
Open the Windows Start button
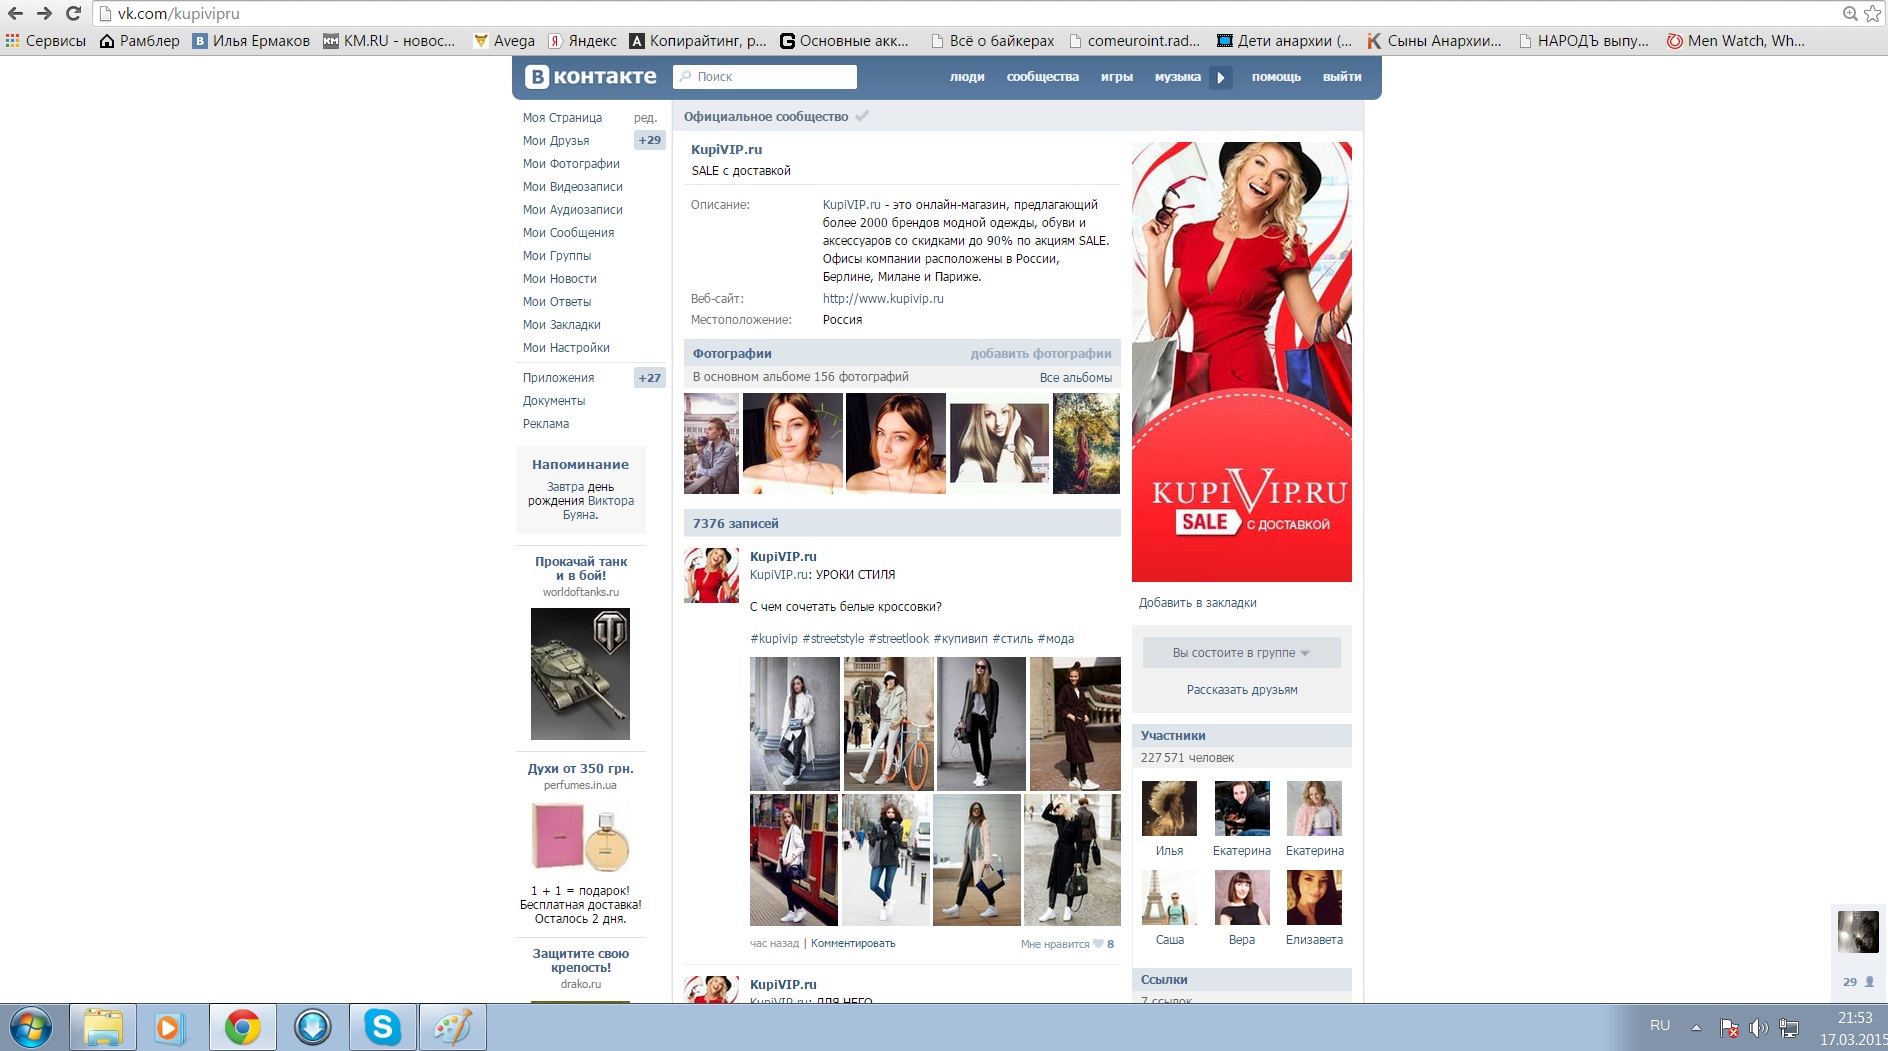coord(31,1027)
